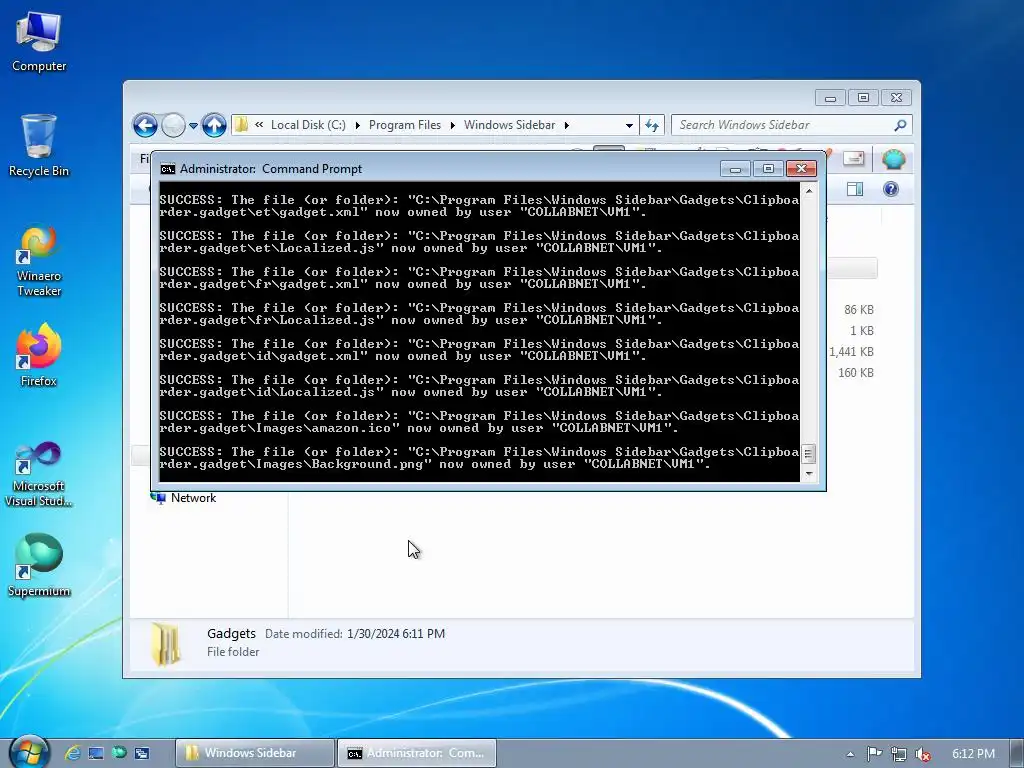Refresh the Windows Sidebar folder view
Screen dimensions: 1024x768
point(652,125)
